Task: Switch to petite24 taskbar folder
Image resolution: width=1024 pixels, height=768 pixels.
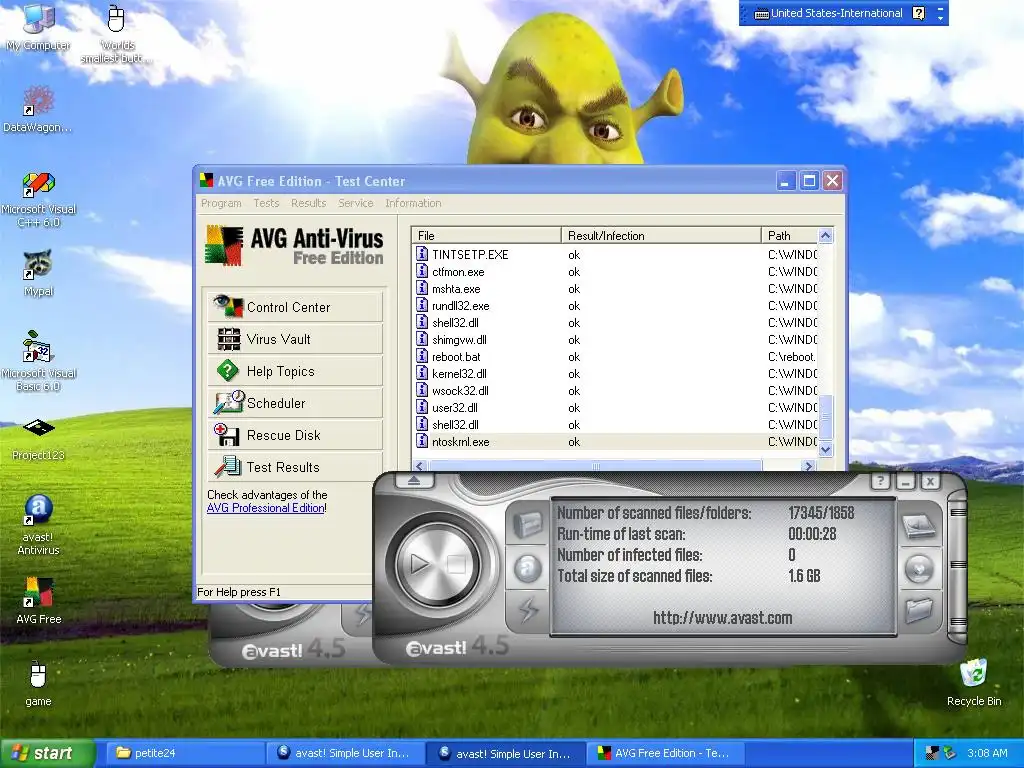Action: point(183,753)
